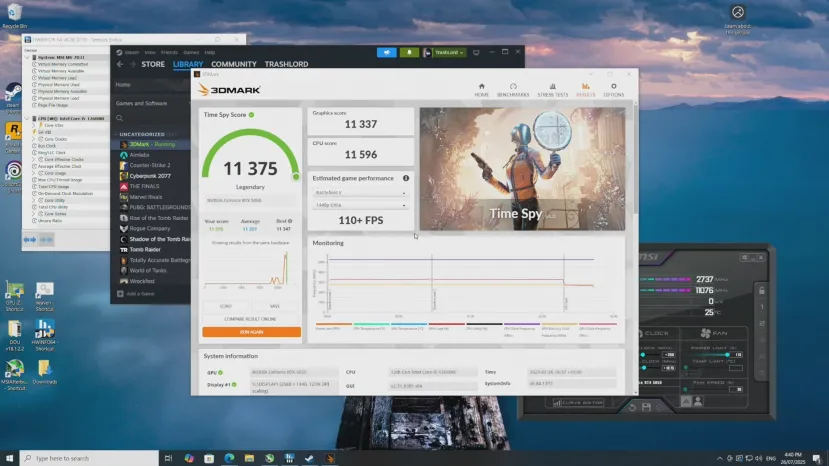This screenshot has height=466, width=829.
Task: Collapse the System node in HWiNFO sensors
Action: click(x=27, y=57)
